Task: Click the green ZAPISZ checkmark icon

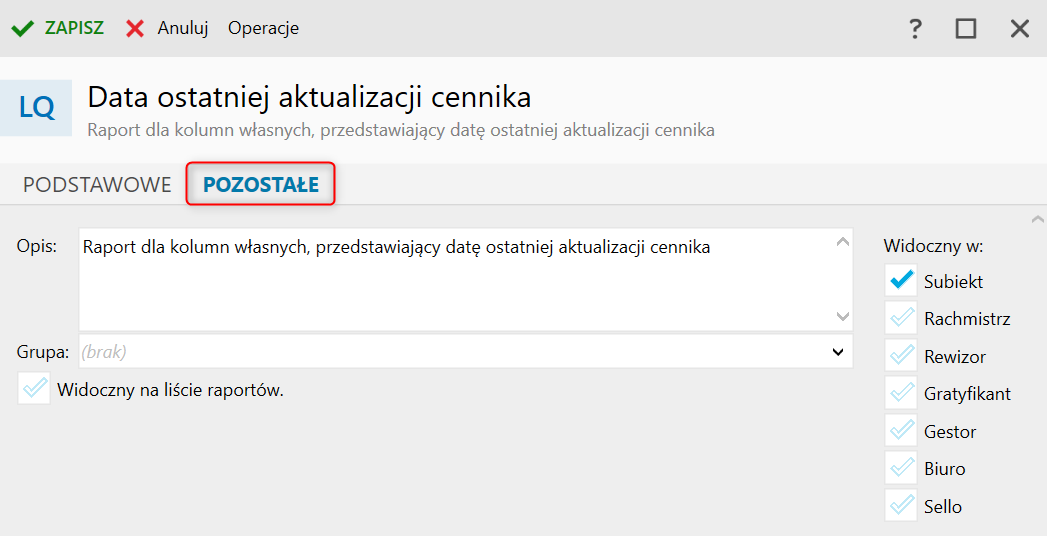Action: [x=22, y=28]
